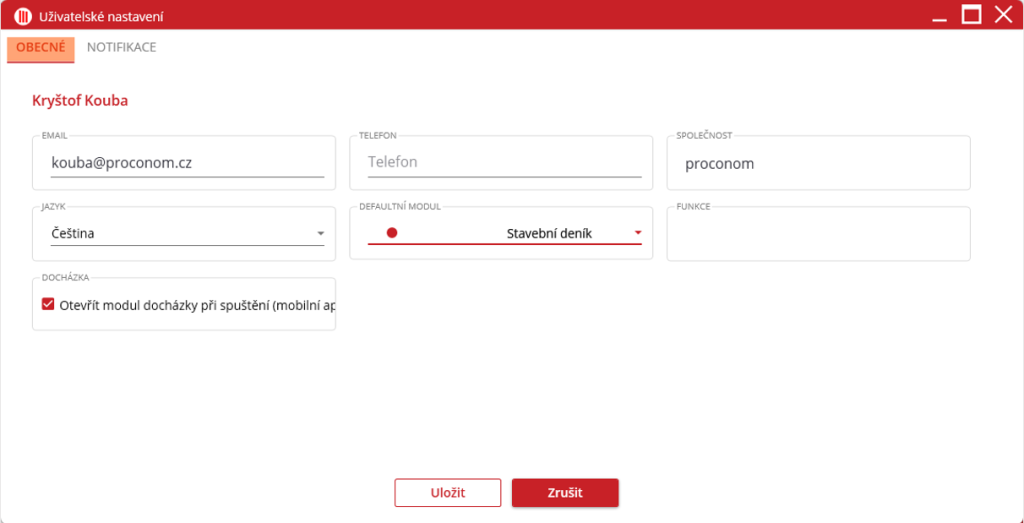This screenshot has width=1024, height=523.
Task: Switch to the NOTIFIKACE tab
Action: tap(121, 47)
